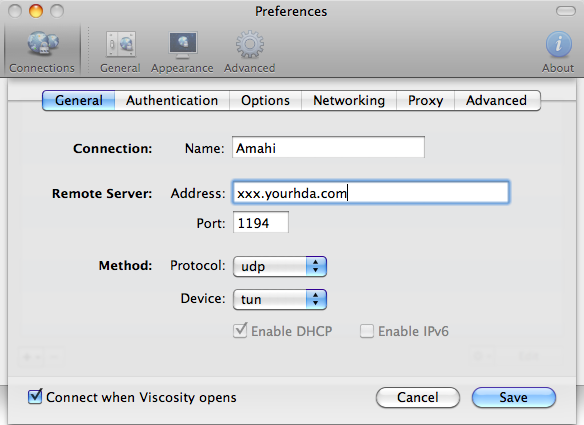Toggle Connect when Viscosity opens checkbox
The width and height of the screenshot is (584, 425).
pos(35,396)
